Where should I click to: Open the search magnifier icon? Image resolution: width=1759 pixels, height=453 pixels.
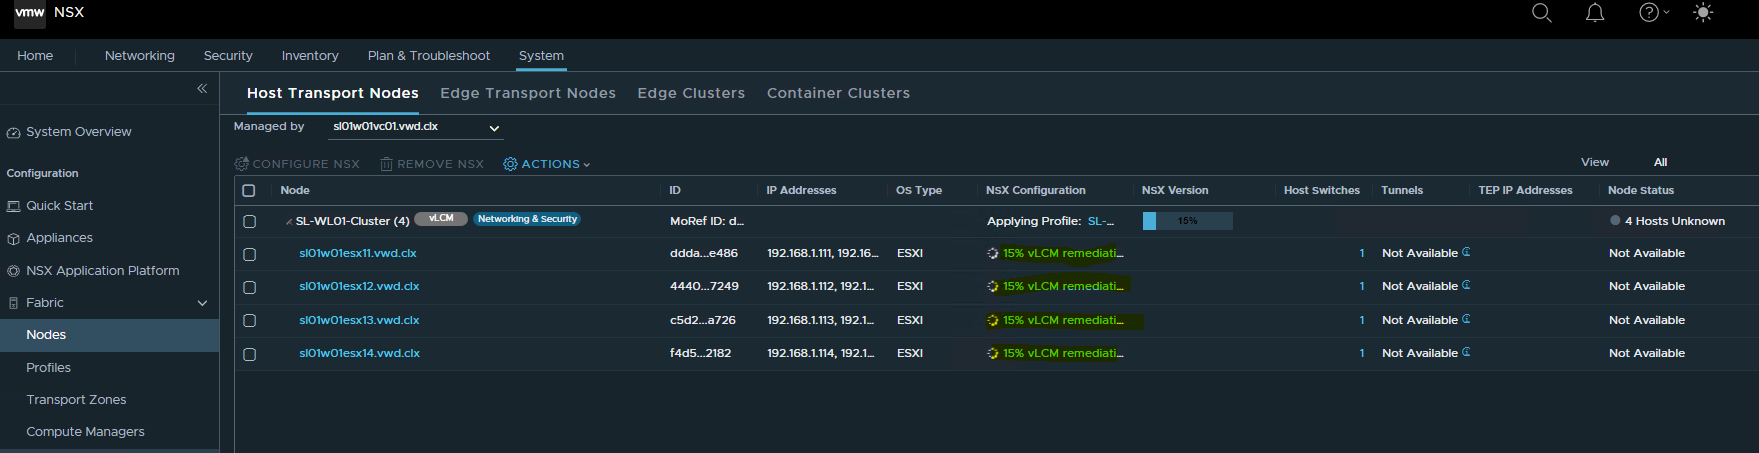click(x=1542, y=13)
